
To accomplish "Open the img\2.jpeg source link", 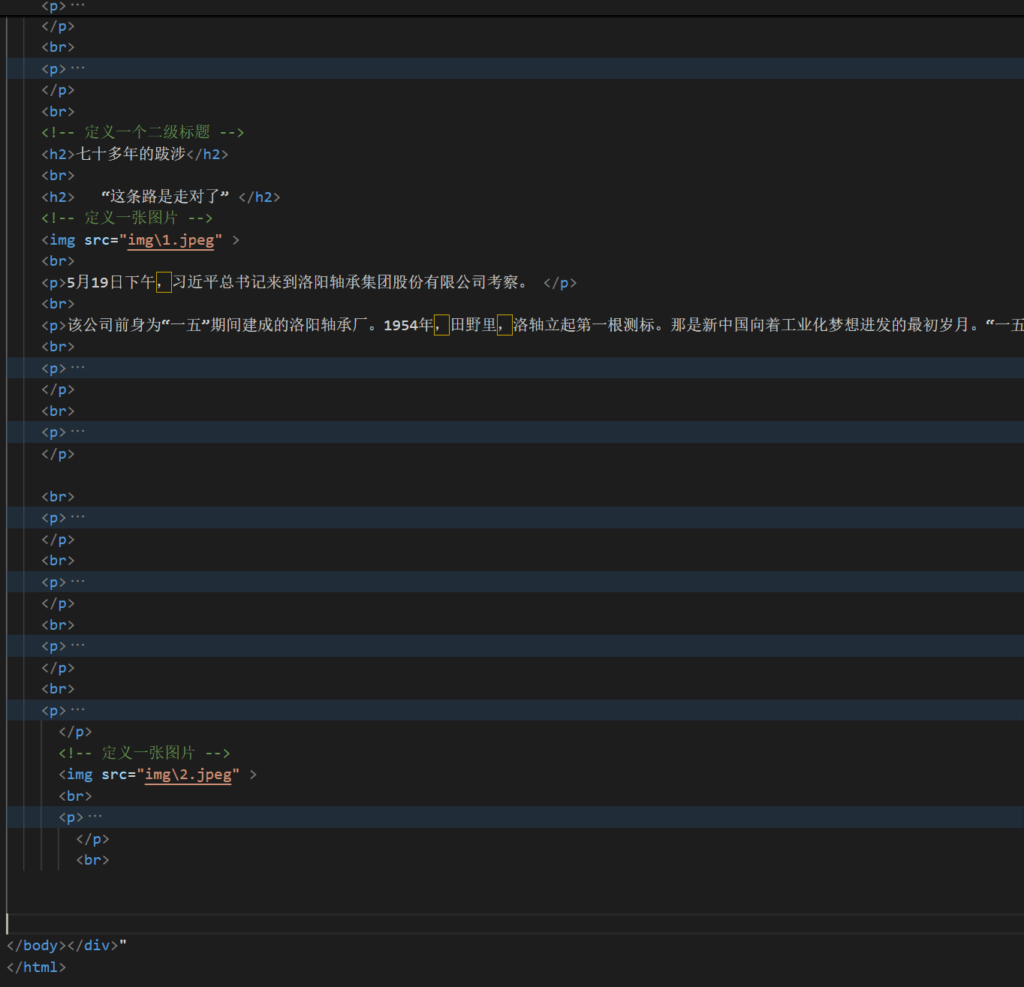I will point(187,774).
